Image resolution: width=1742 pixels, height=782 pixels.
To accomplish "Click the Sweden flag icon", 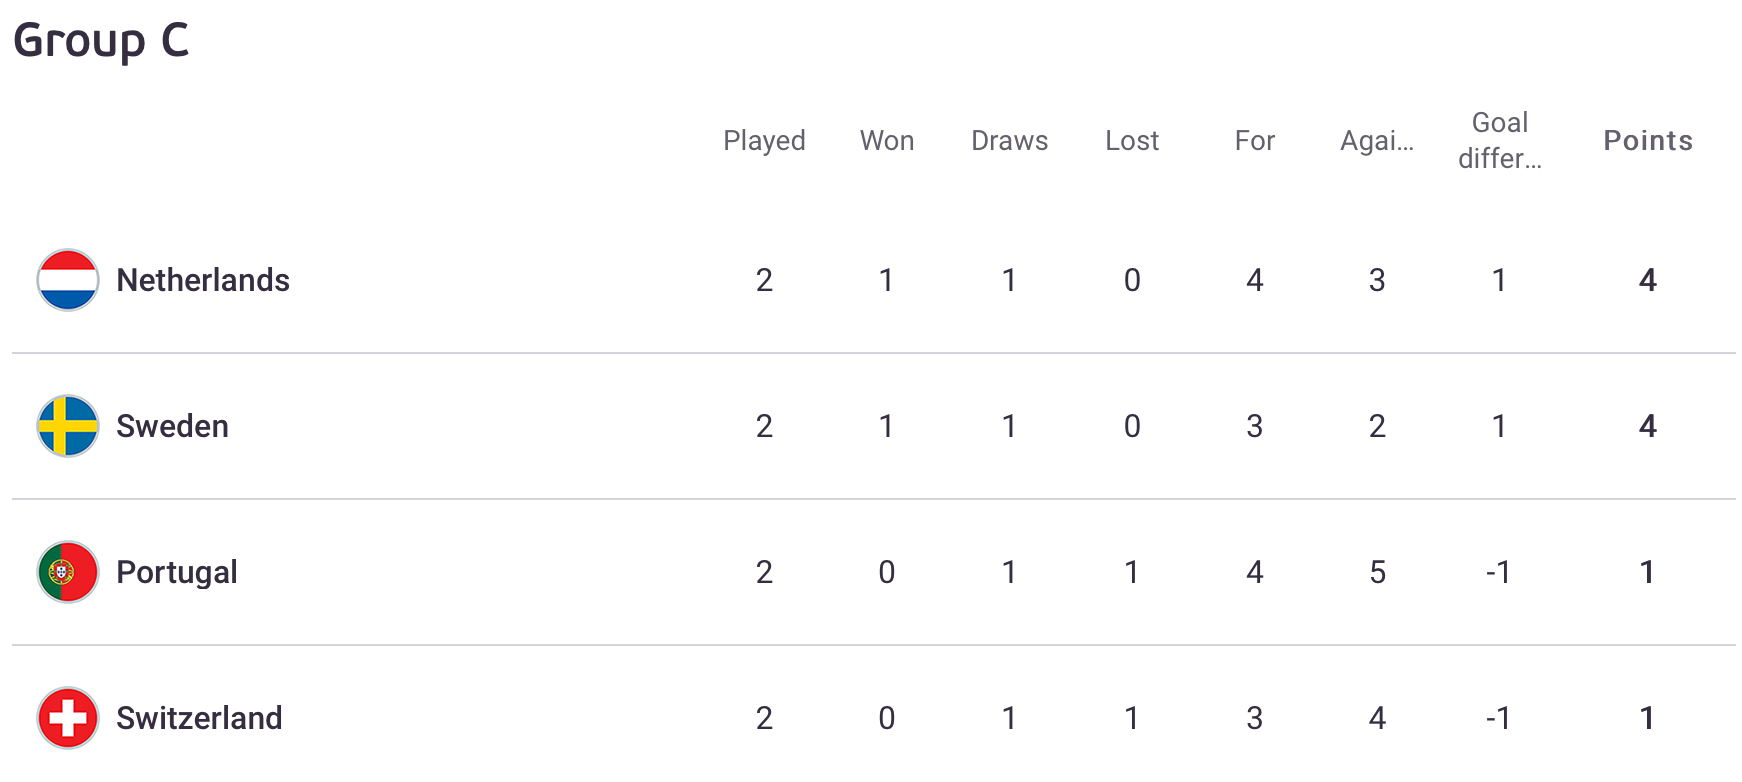I will pyautogui.click(x=68, y=426).
